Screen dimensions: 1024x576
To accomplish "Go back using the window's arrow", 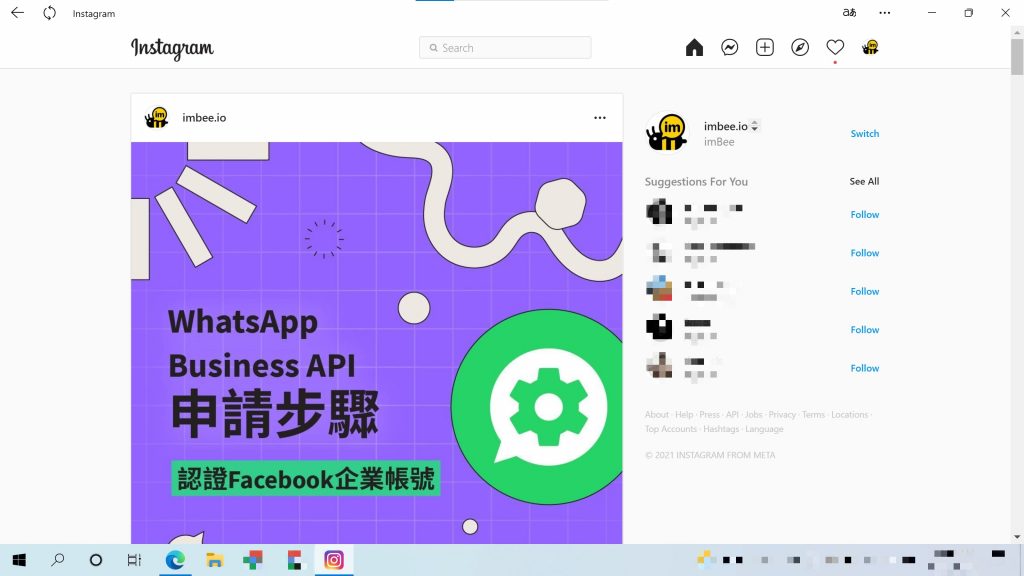I will click(x=18, y=13).
